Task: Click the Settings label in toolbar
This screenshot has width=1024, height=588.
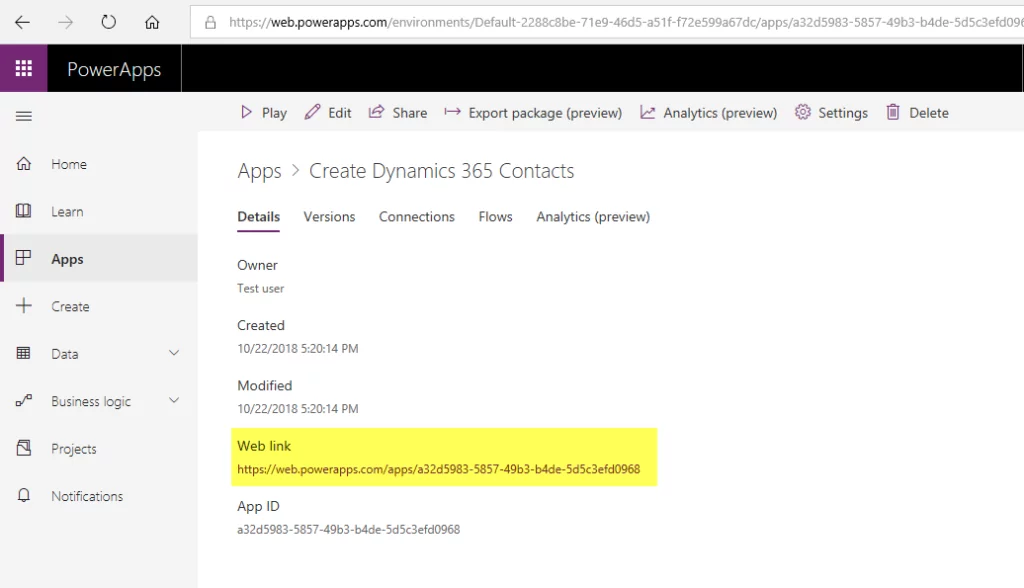Action: coord(843,113)
